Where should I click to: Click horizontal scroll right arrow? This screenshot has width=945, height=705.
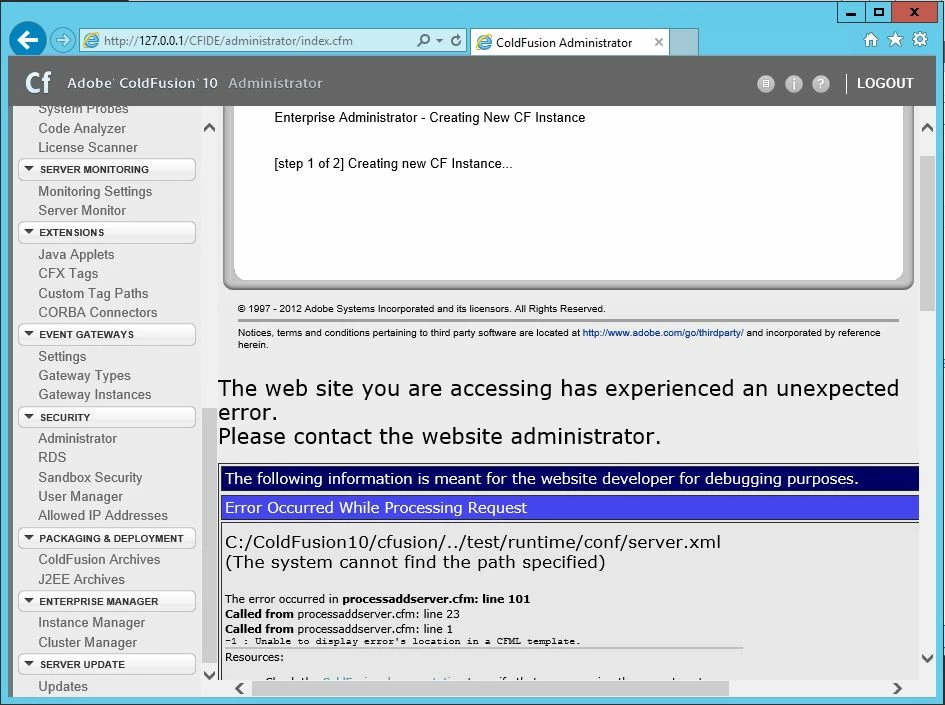(897, 688)
